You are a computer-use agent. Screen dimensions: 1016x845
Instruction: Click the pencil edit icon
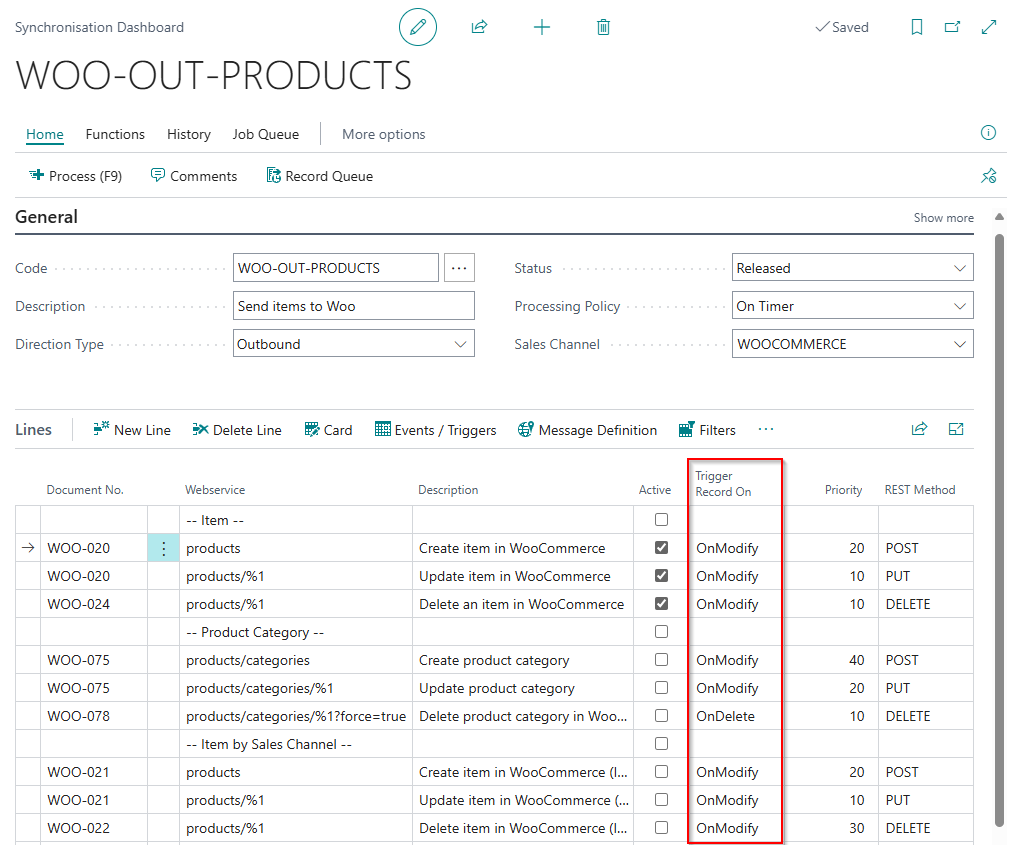(x=418, y=27)
